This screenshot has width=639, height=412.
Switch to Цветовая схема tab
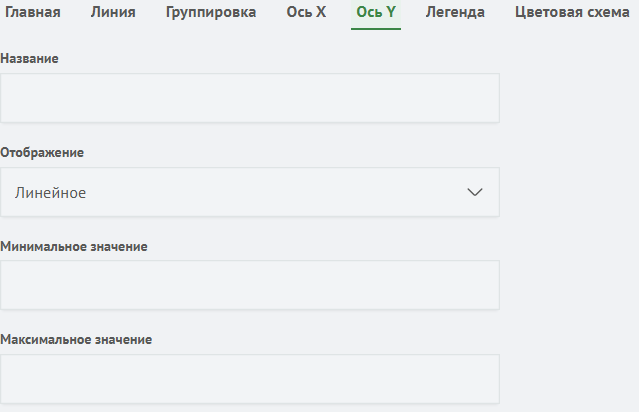point(572,12)
